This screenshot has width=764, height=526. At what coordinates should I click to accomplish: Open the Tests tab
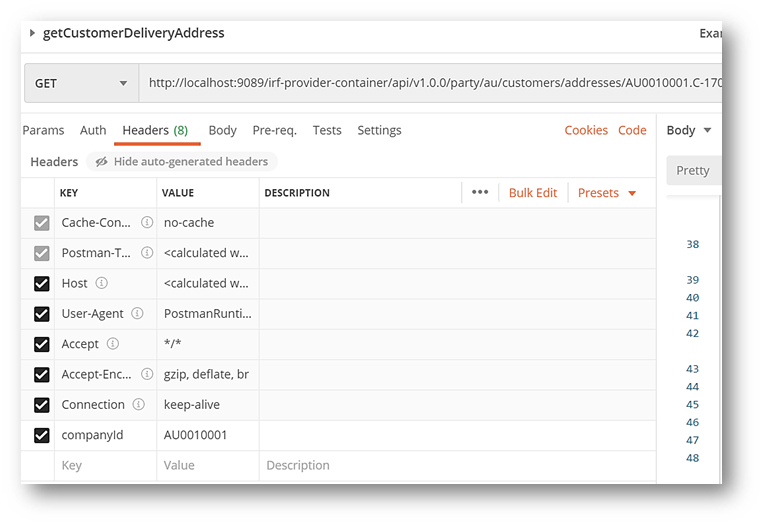(327, 130)
